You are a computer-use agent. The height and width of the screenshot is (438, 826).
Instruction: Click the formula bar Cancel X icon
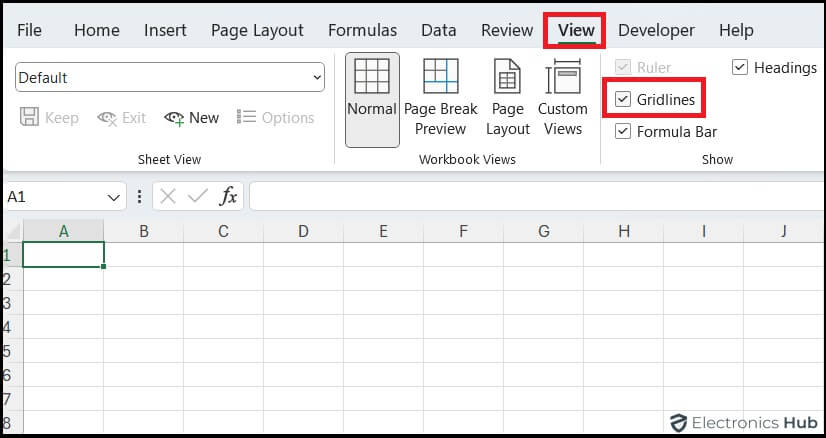tap(168, 196)
